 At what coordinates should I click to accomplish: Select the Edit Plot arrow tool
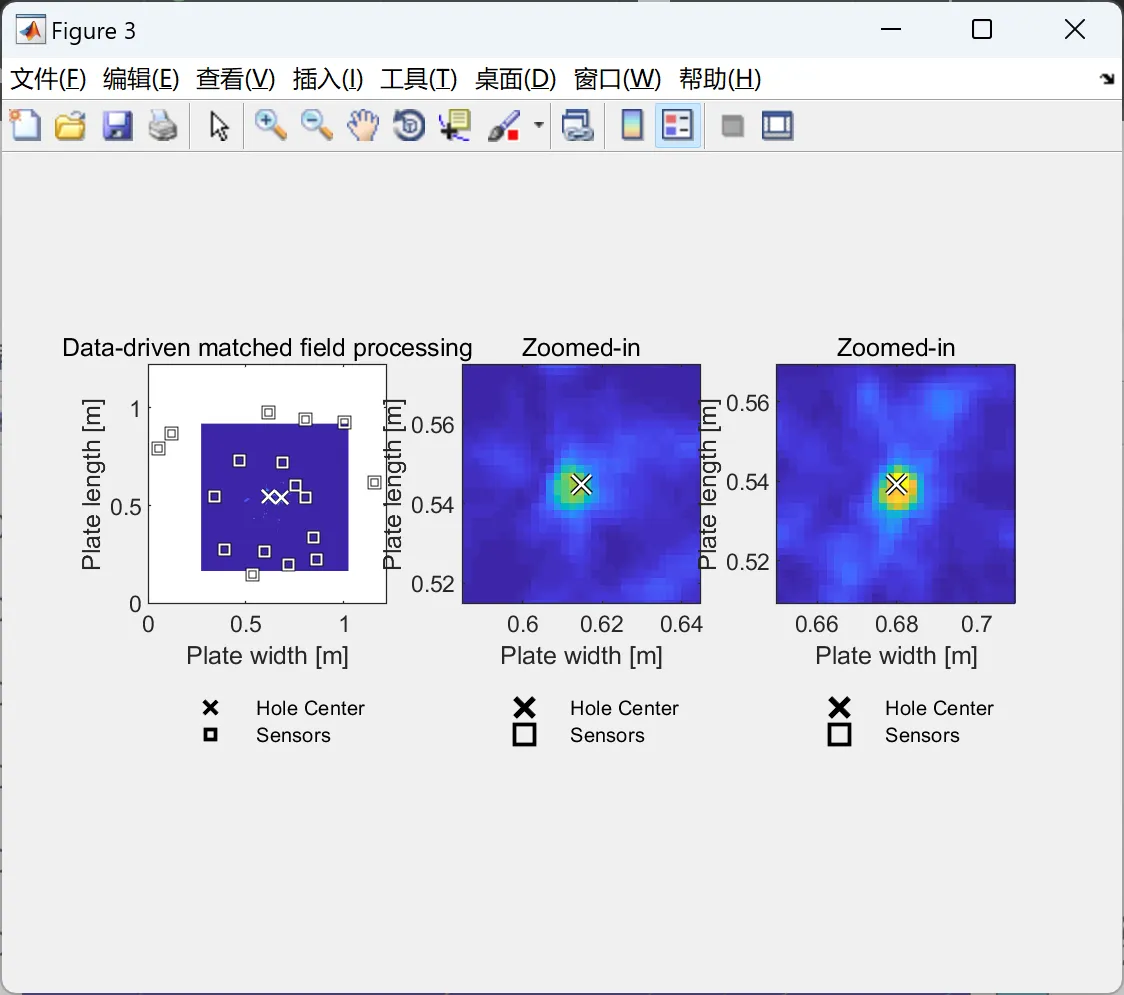click(219, 126)
